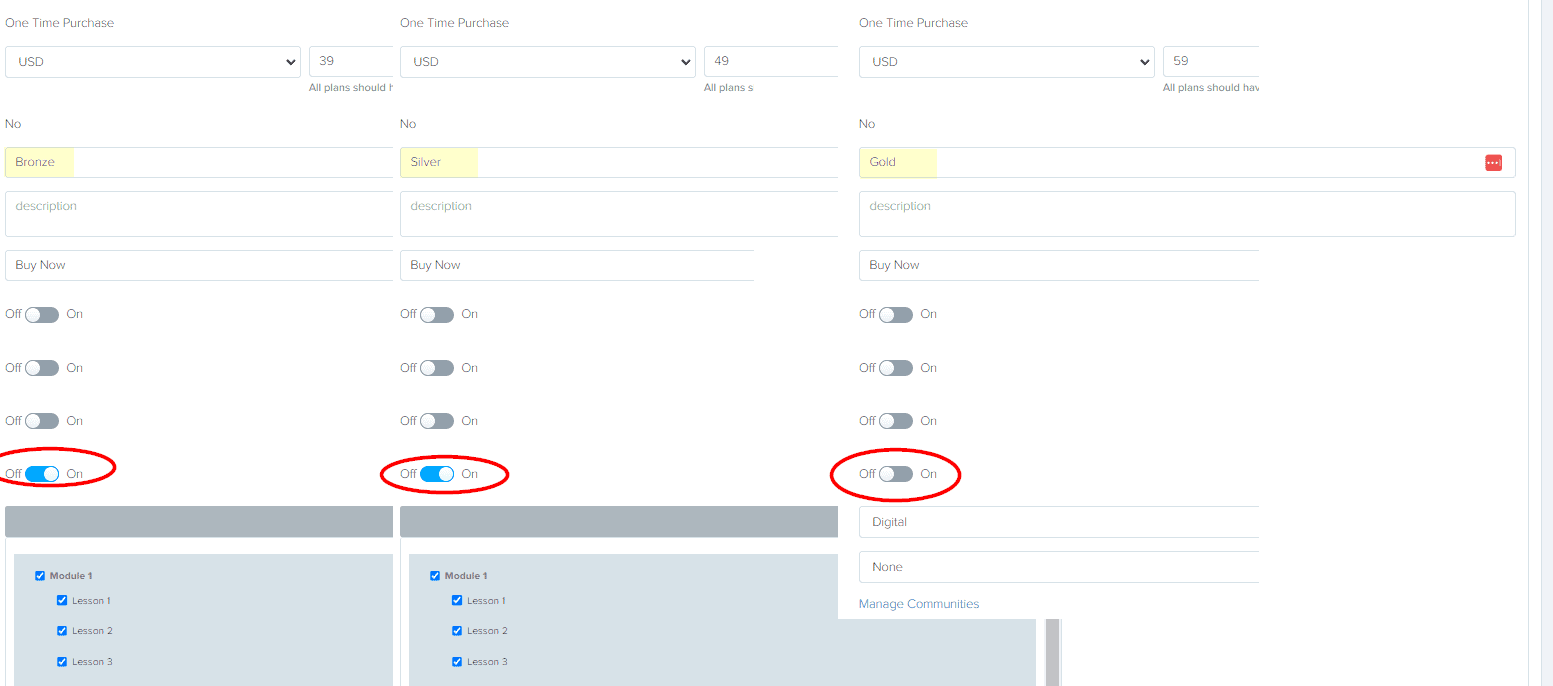
Task: Turn on the first toggle in Bronze column
Action: 41,314
